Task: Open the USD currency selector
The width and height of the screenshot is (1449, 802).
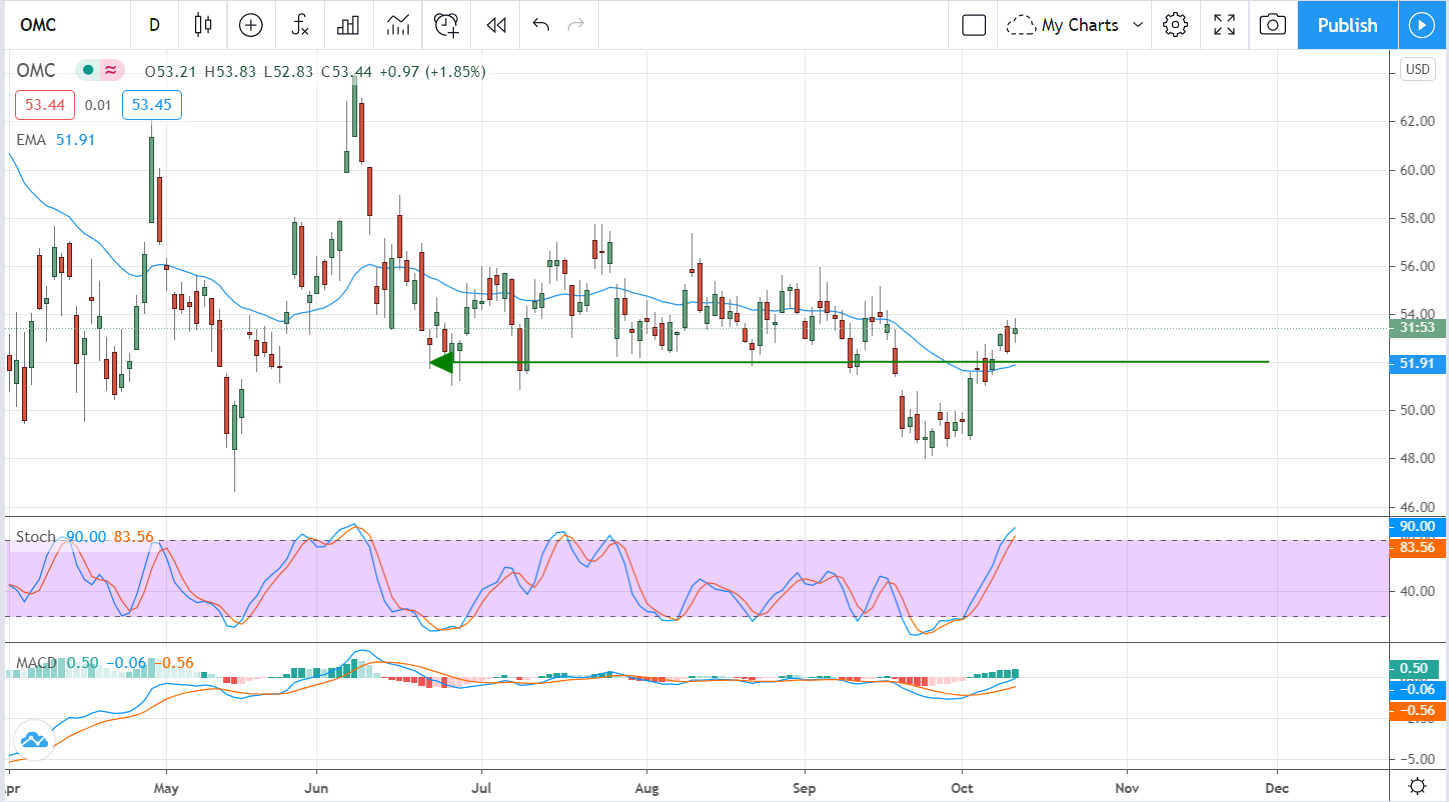Action: (1417, 69)
